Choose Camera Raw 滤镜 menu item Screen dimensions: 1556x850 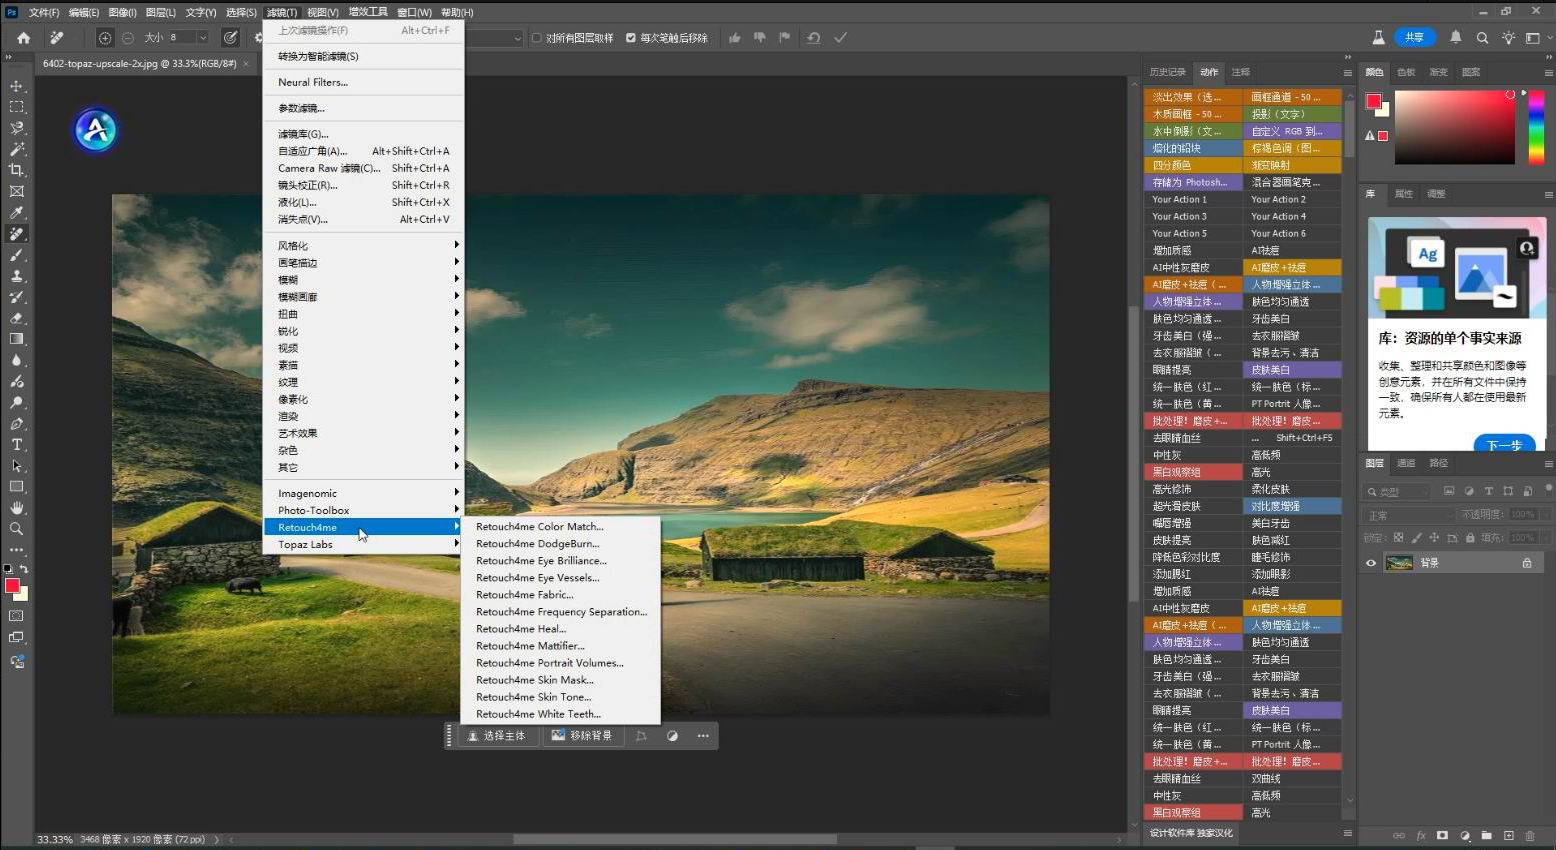(362, 168)
